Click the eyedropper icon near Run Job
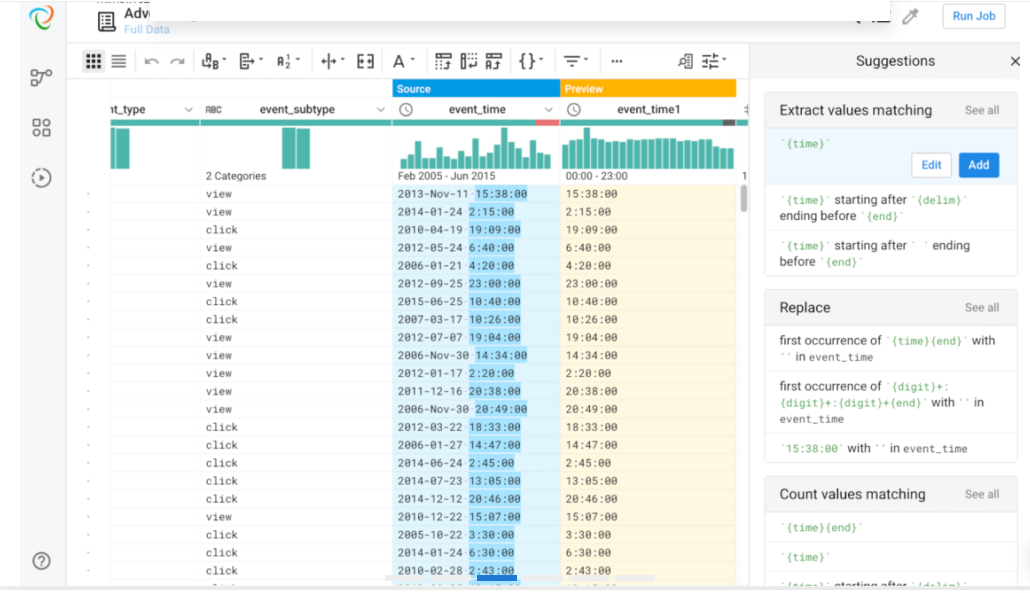This screenshot has height=593, width=1030. click(910, 16)
